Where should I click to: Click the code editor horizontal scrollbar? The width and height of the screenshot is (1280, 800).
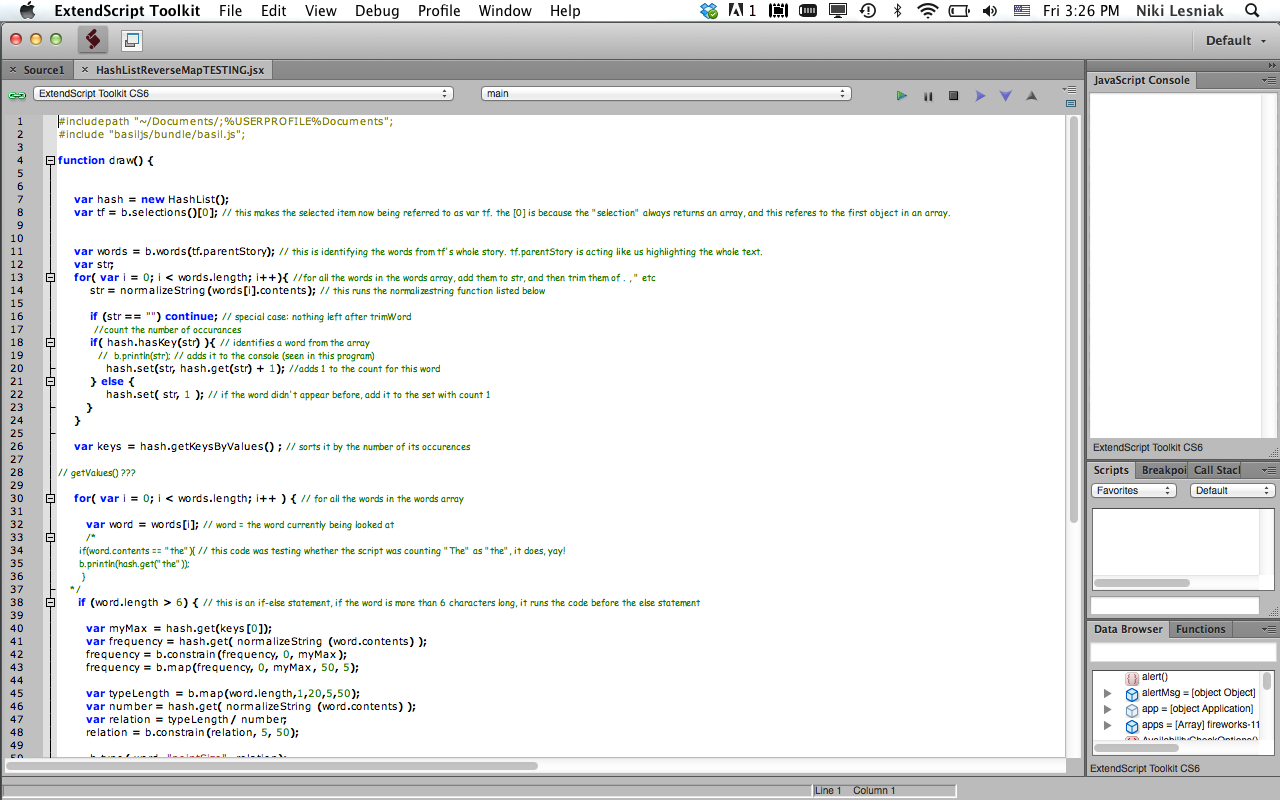point(272,766)
